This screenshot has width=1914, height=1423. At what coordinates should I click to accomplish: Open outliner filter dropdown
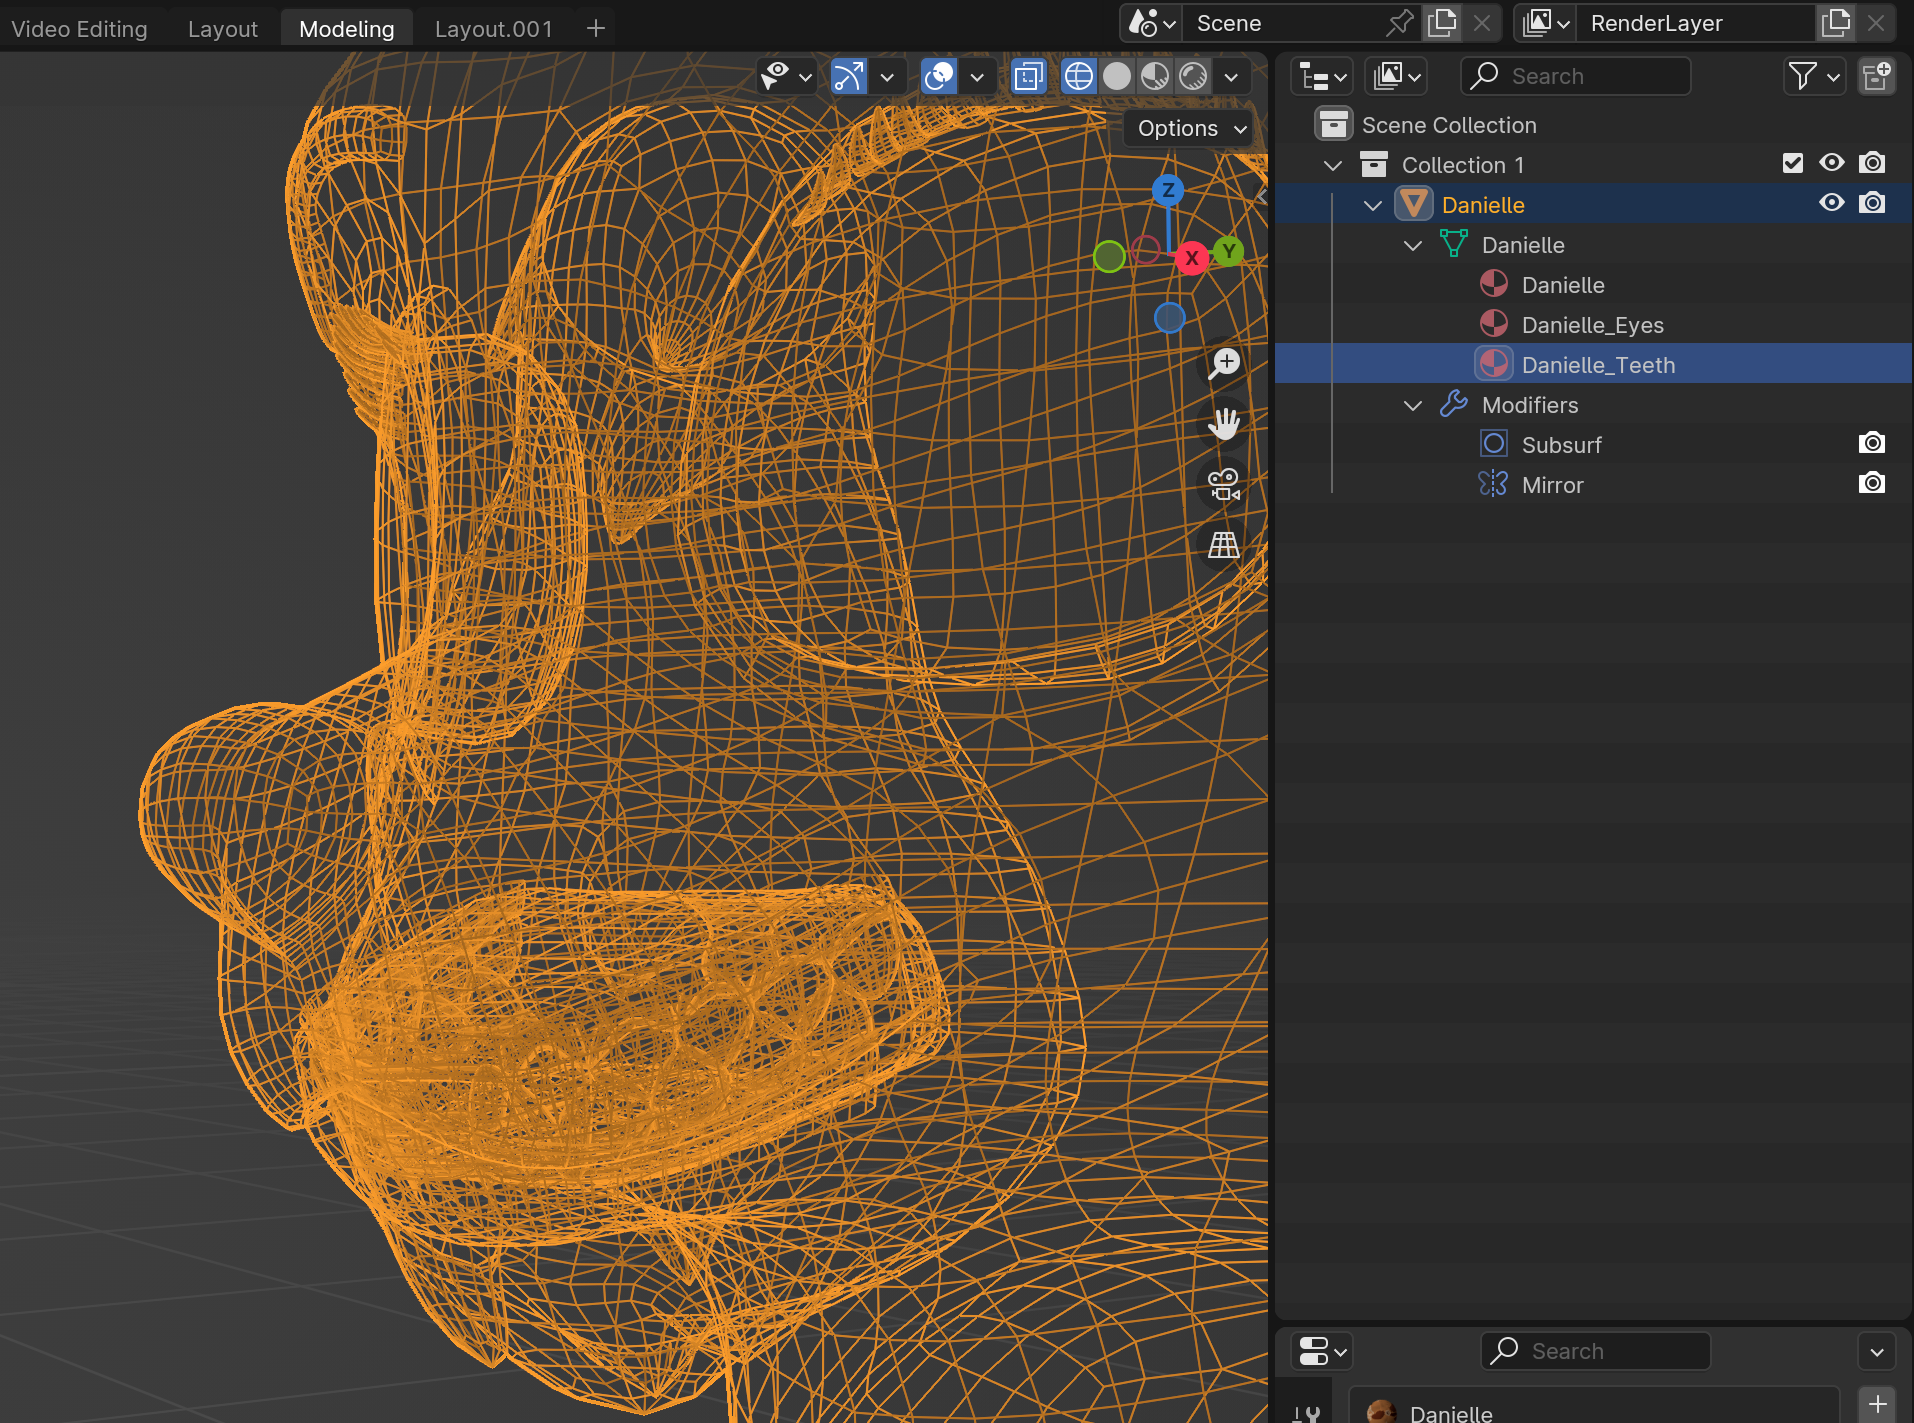coord(1813,77)
